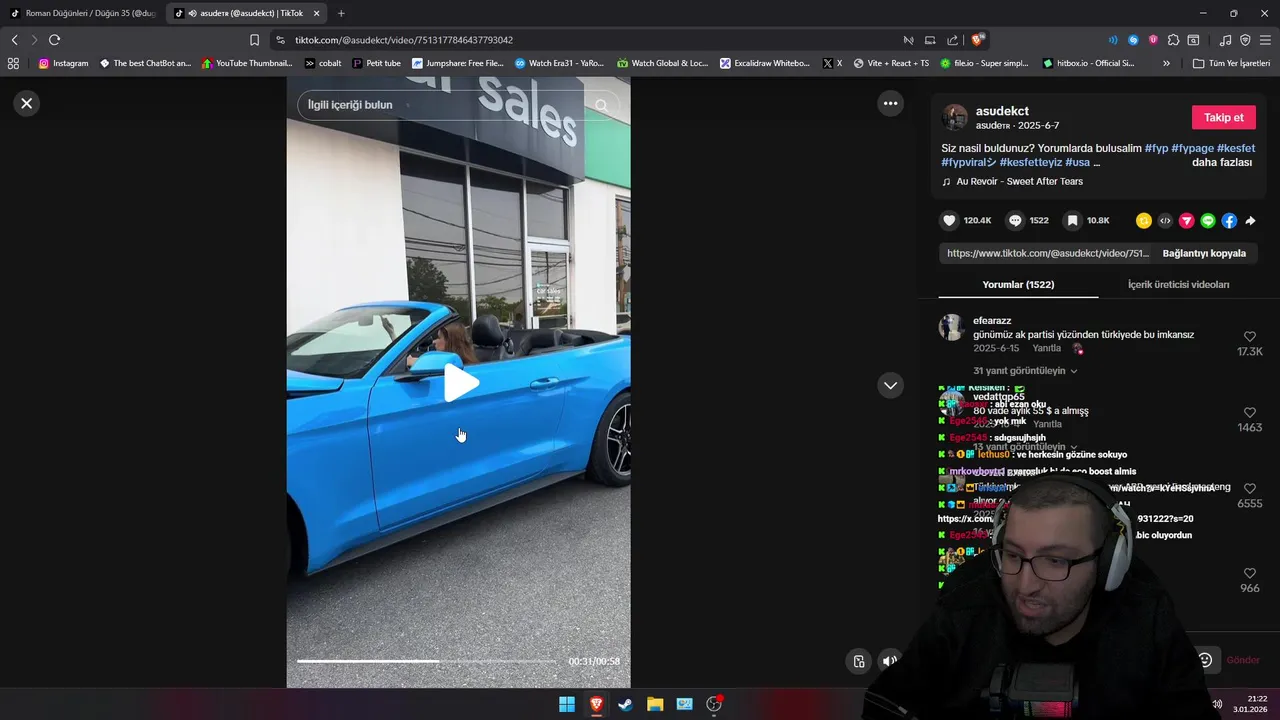
Task: Open the #kesfetteyiz hashtag link
Action: (x=1031, y=162)
